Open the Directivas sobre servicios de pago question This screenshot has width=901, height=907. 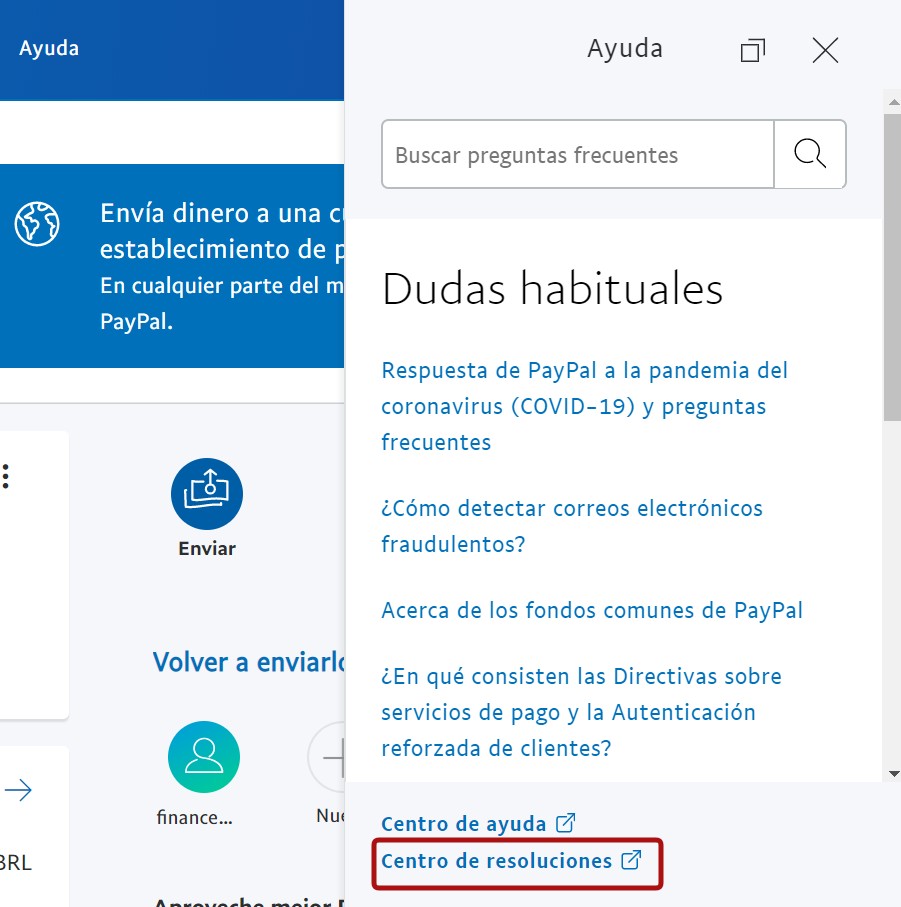[x=581, y=712]
